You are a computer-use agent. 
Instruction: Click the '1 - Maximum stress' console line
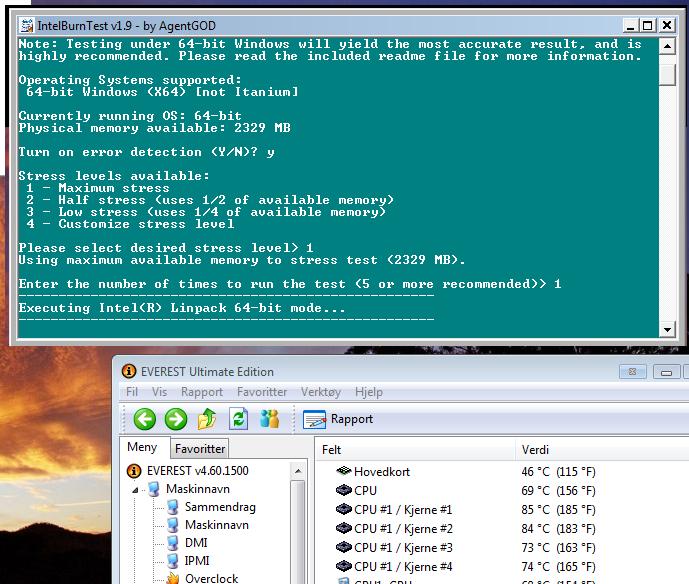tap(98, 188)
